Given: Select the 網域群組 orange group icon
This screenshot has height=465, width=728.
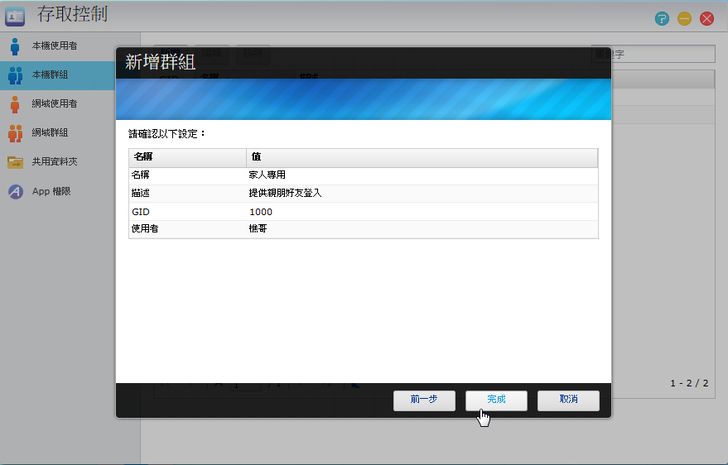Looking at the screenshot, I should [15, 133].
